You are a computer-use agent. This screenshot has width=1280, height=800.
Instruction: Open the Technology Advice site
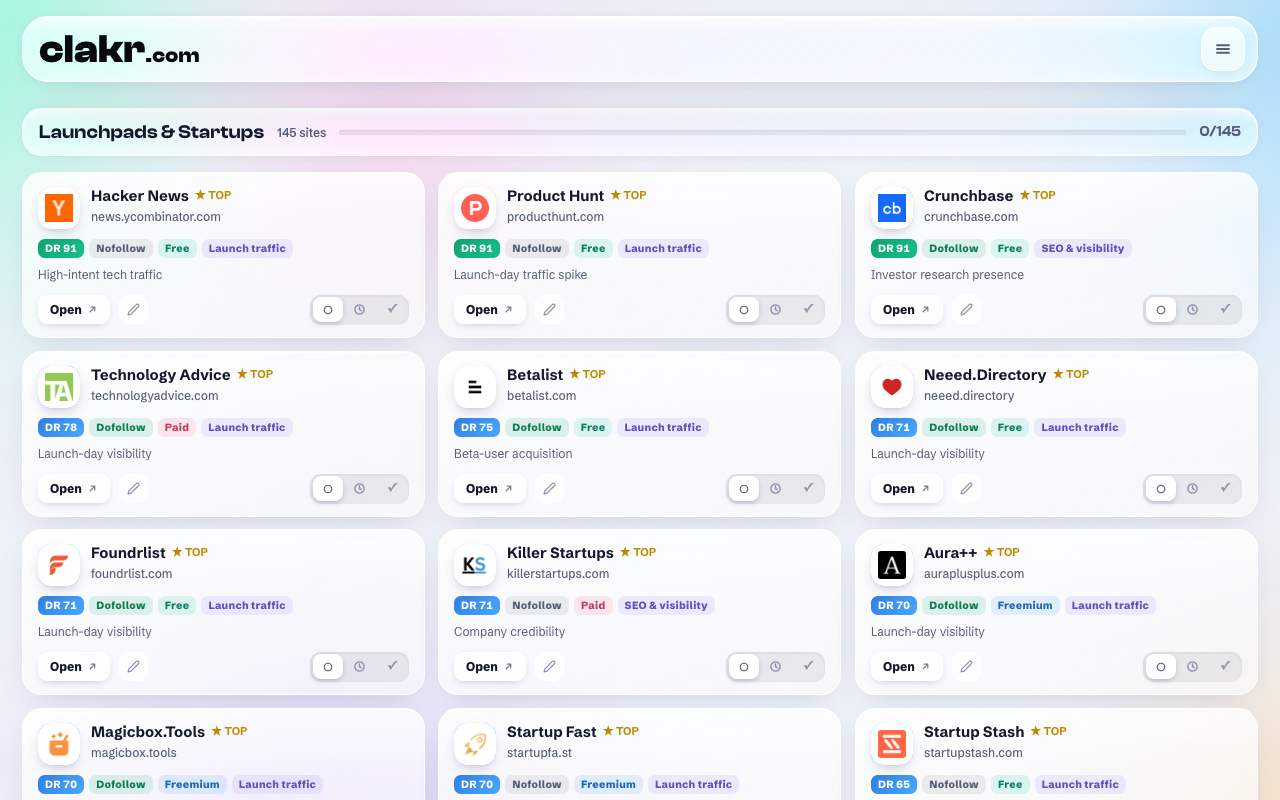pyautogui.click(x=74, y=489)
